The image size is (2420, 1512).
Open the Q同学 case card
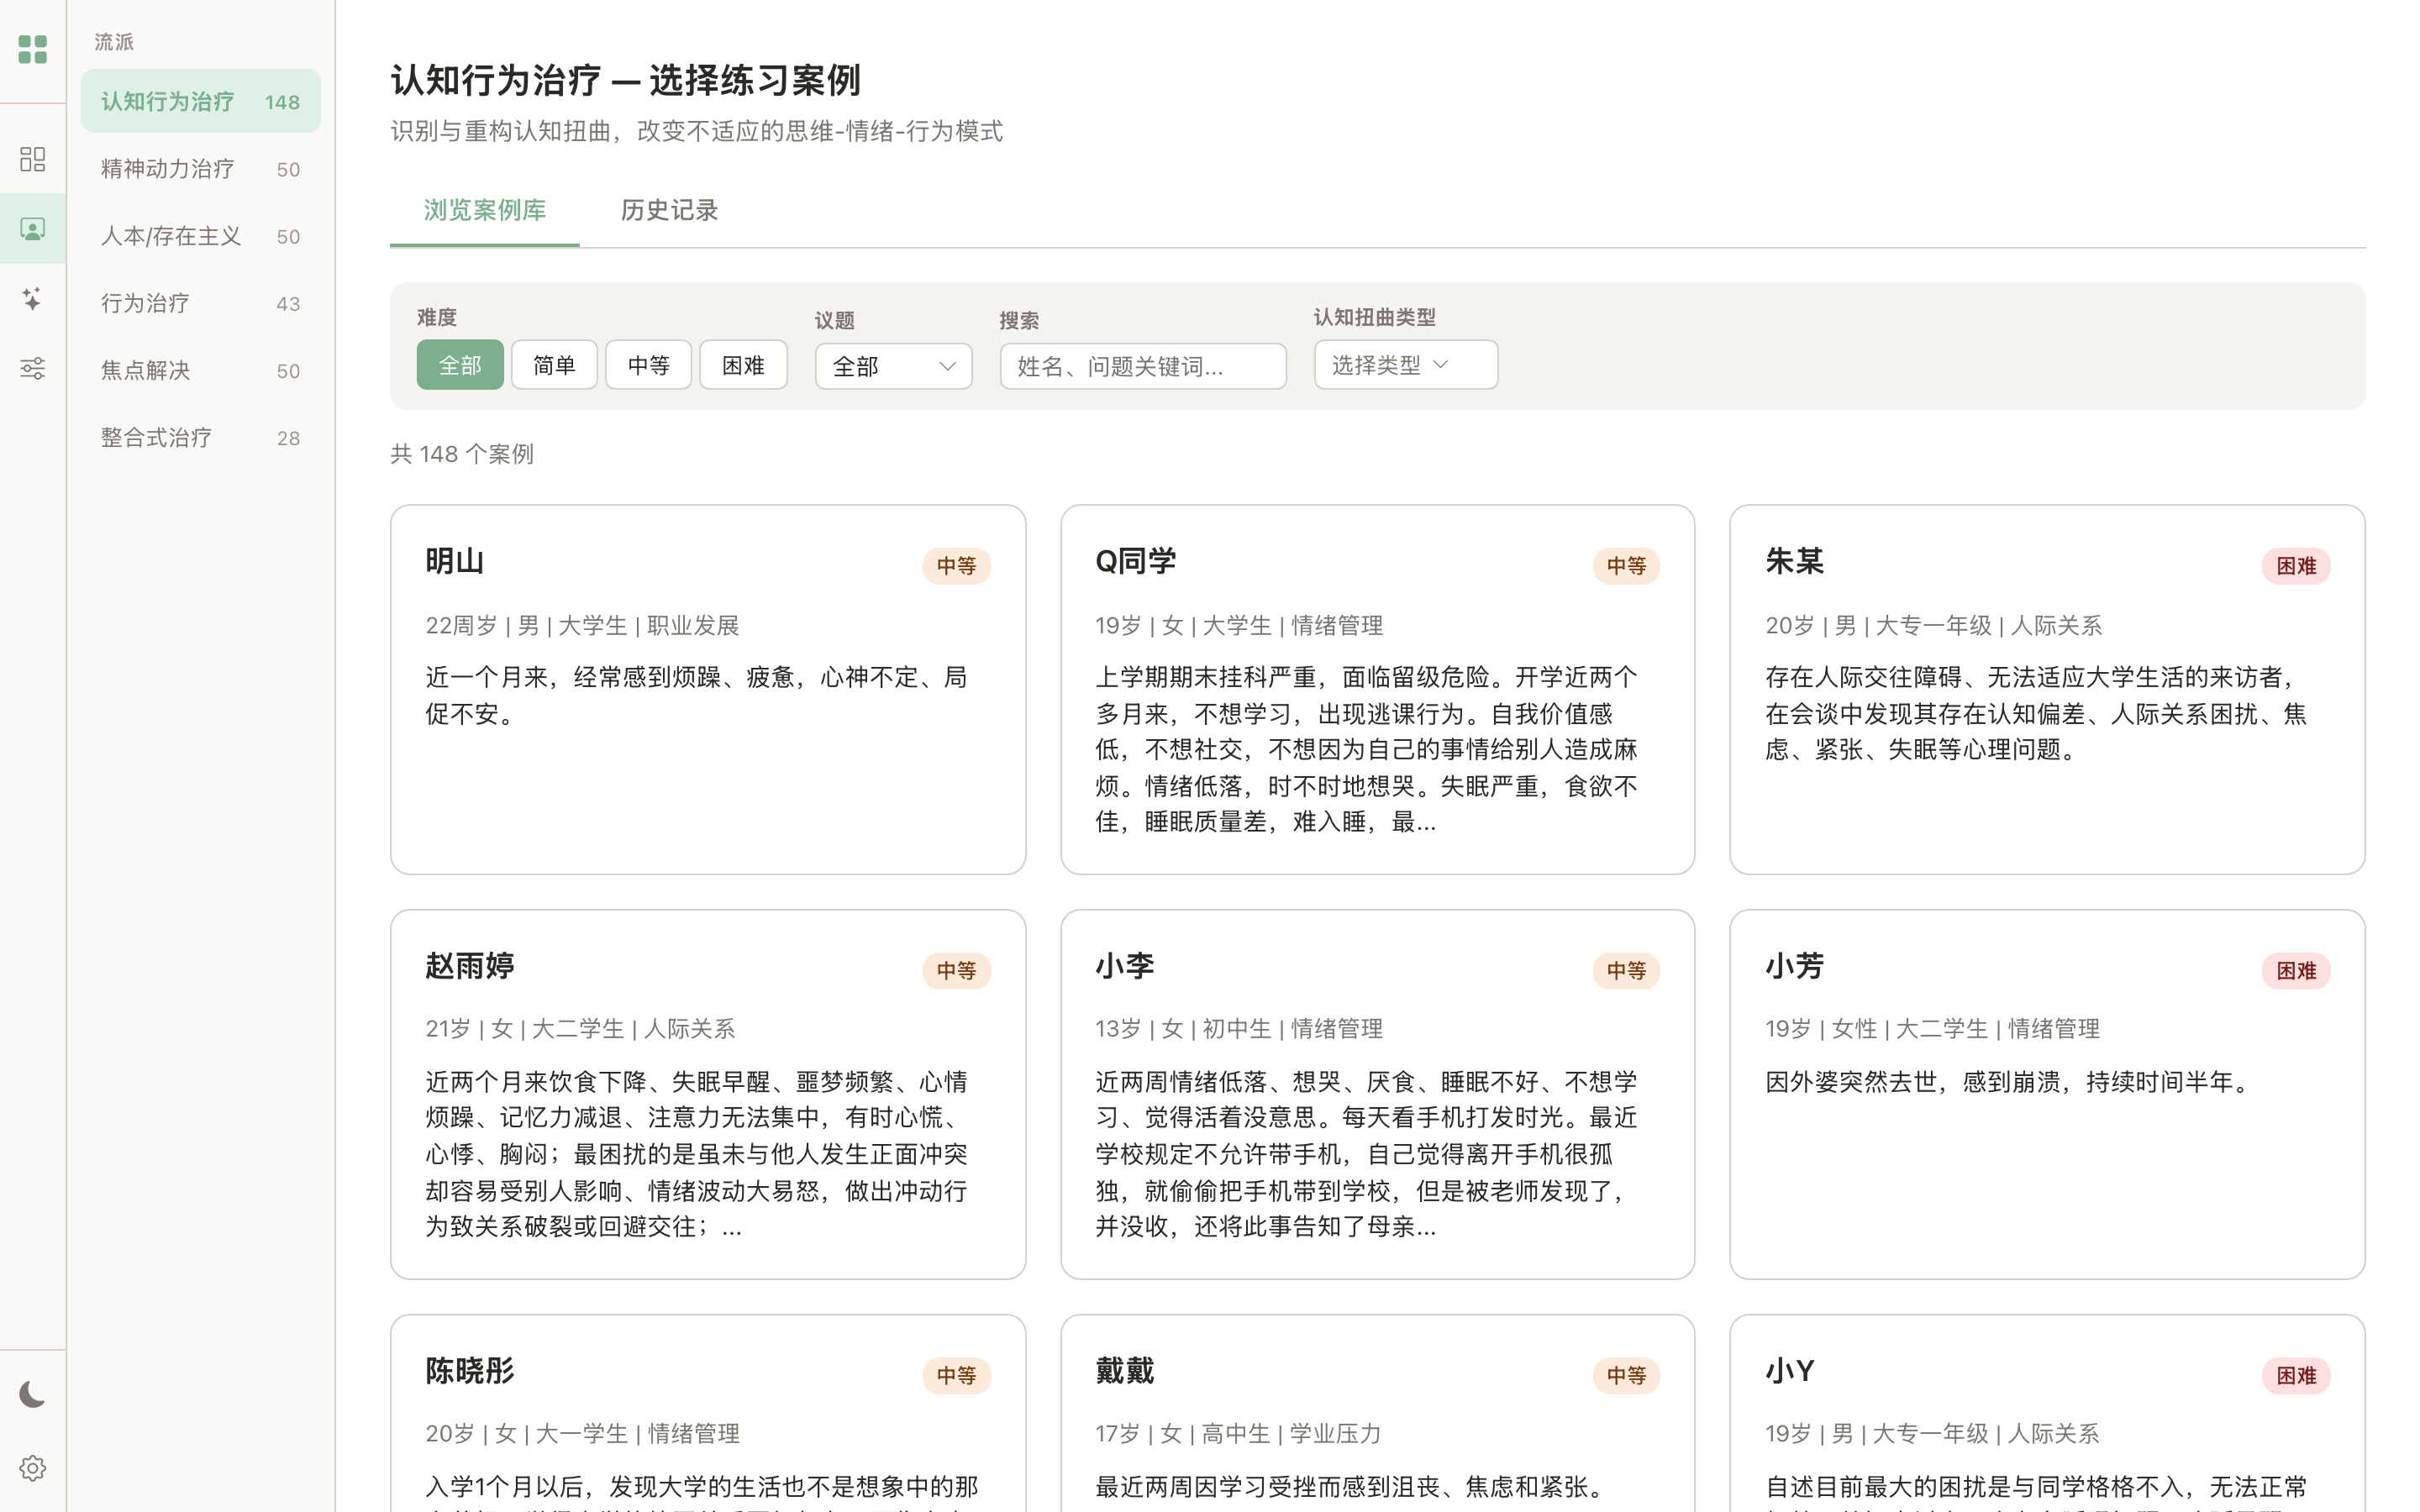[1378, 690]
